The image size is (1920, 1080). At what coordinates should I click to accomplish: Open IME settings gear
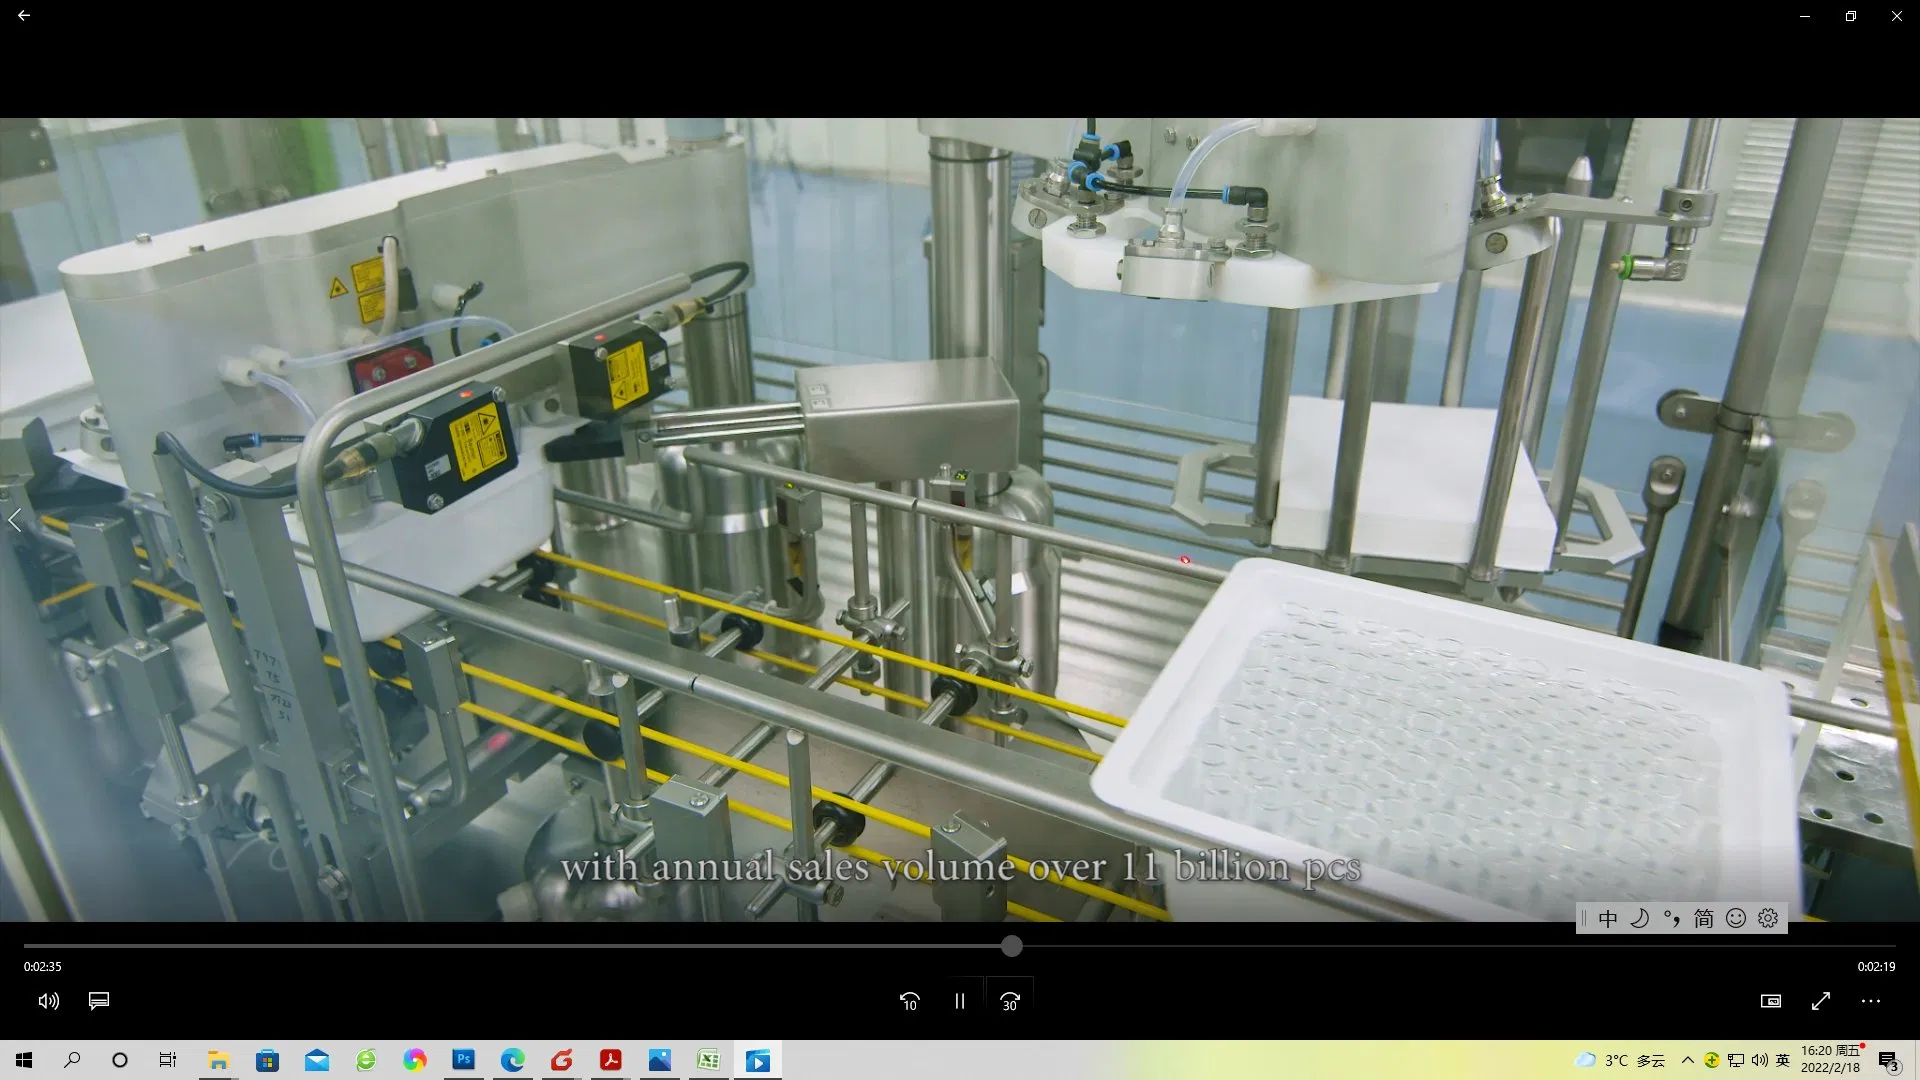pyautogui.click(x=1768, y=918)
